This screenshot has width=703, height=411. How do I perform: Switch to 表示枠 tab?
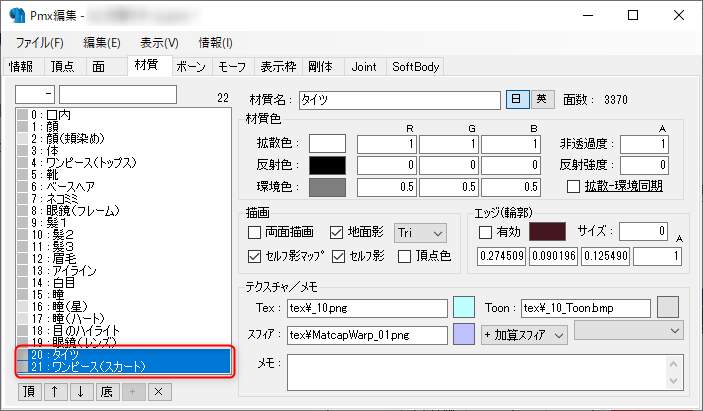click(278, 67)
